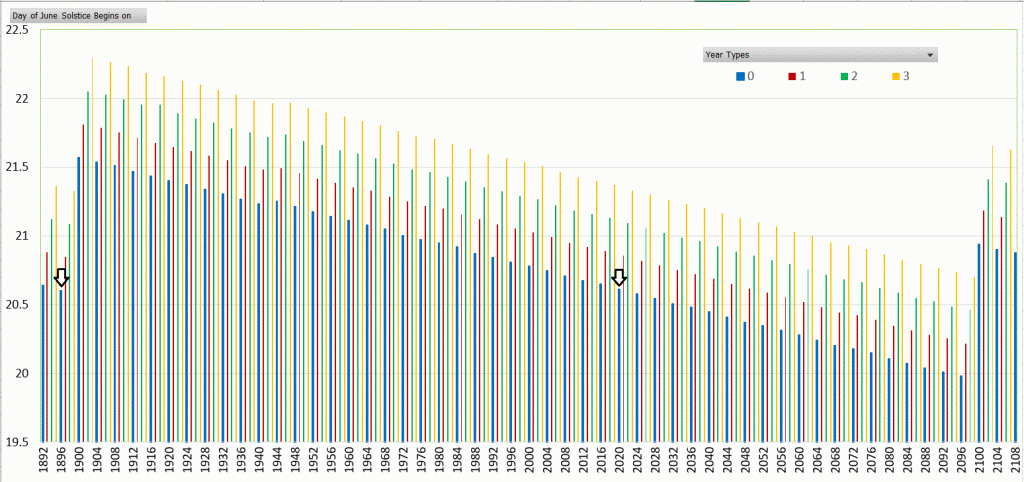The width and height of the screenshot is (1024, 482).
Task: Click the green legend marker for series 2
Action: [844, 76]
